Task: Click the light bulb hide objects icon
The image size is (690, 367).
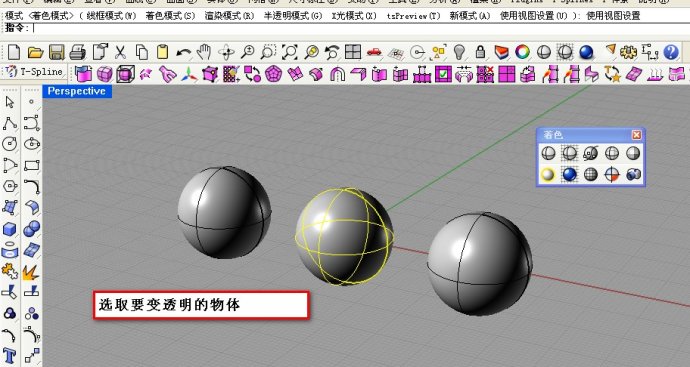Action: pos(459,52)
